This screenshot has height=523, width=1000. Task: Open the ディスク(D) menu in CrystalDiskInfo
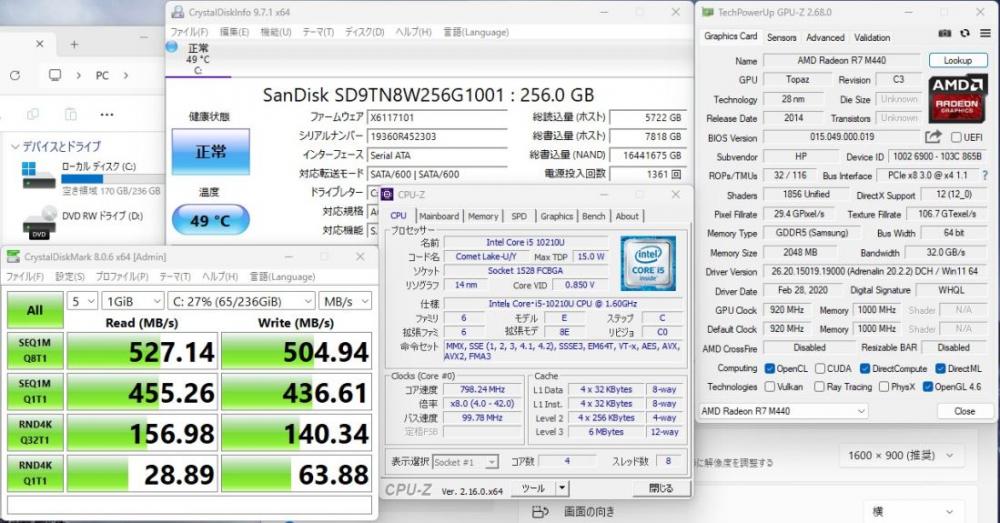(x=365, y=32)
